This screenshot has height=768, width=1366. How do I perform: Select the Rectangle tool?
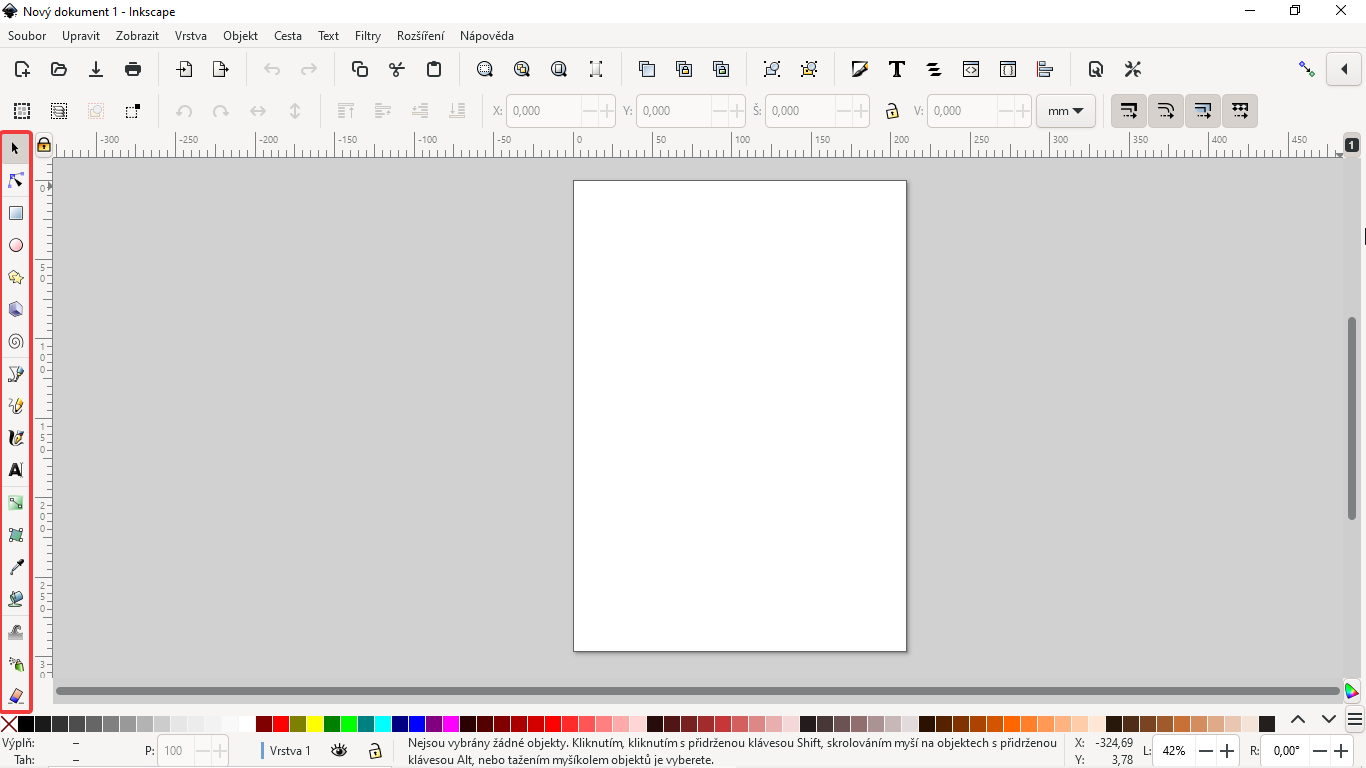[x=16, y=213]
